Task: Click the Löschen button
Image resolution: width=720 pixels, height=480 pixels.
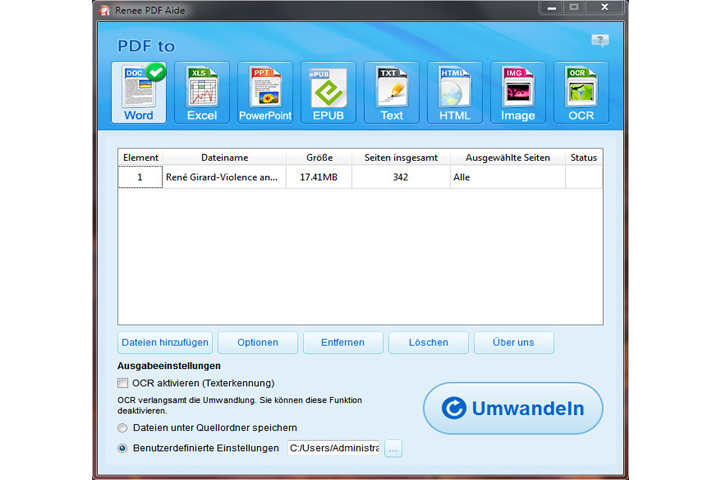Action: tap(428, 343)
